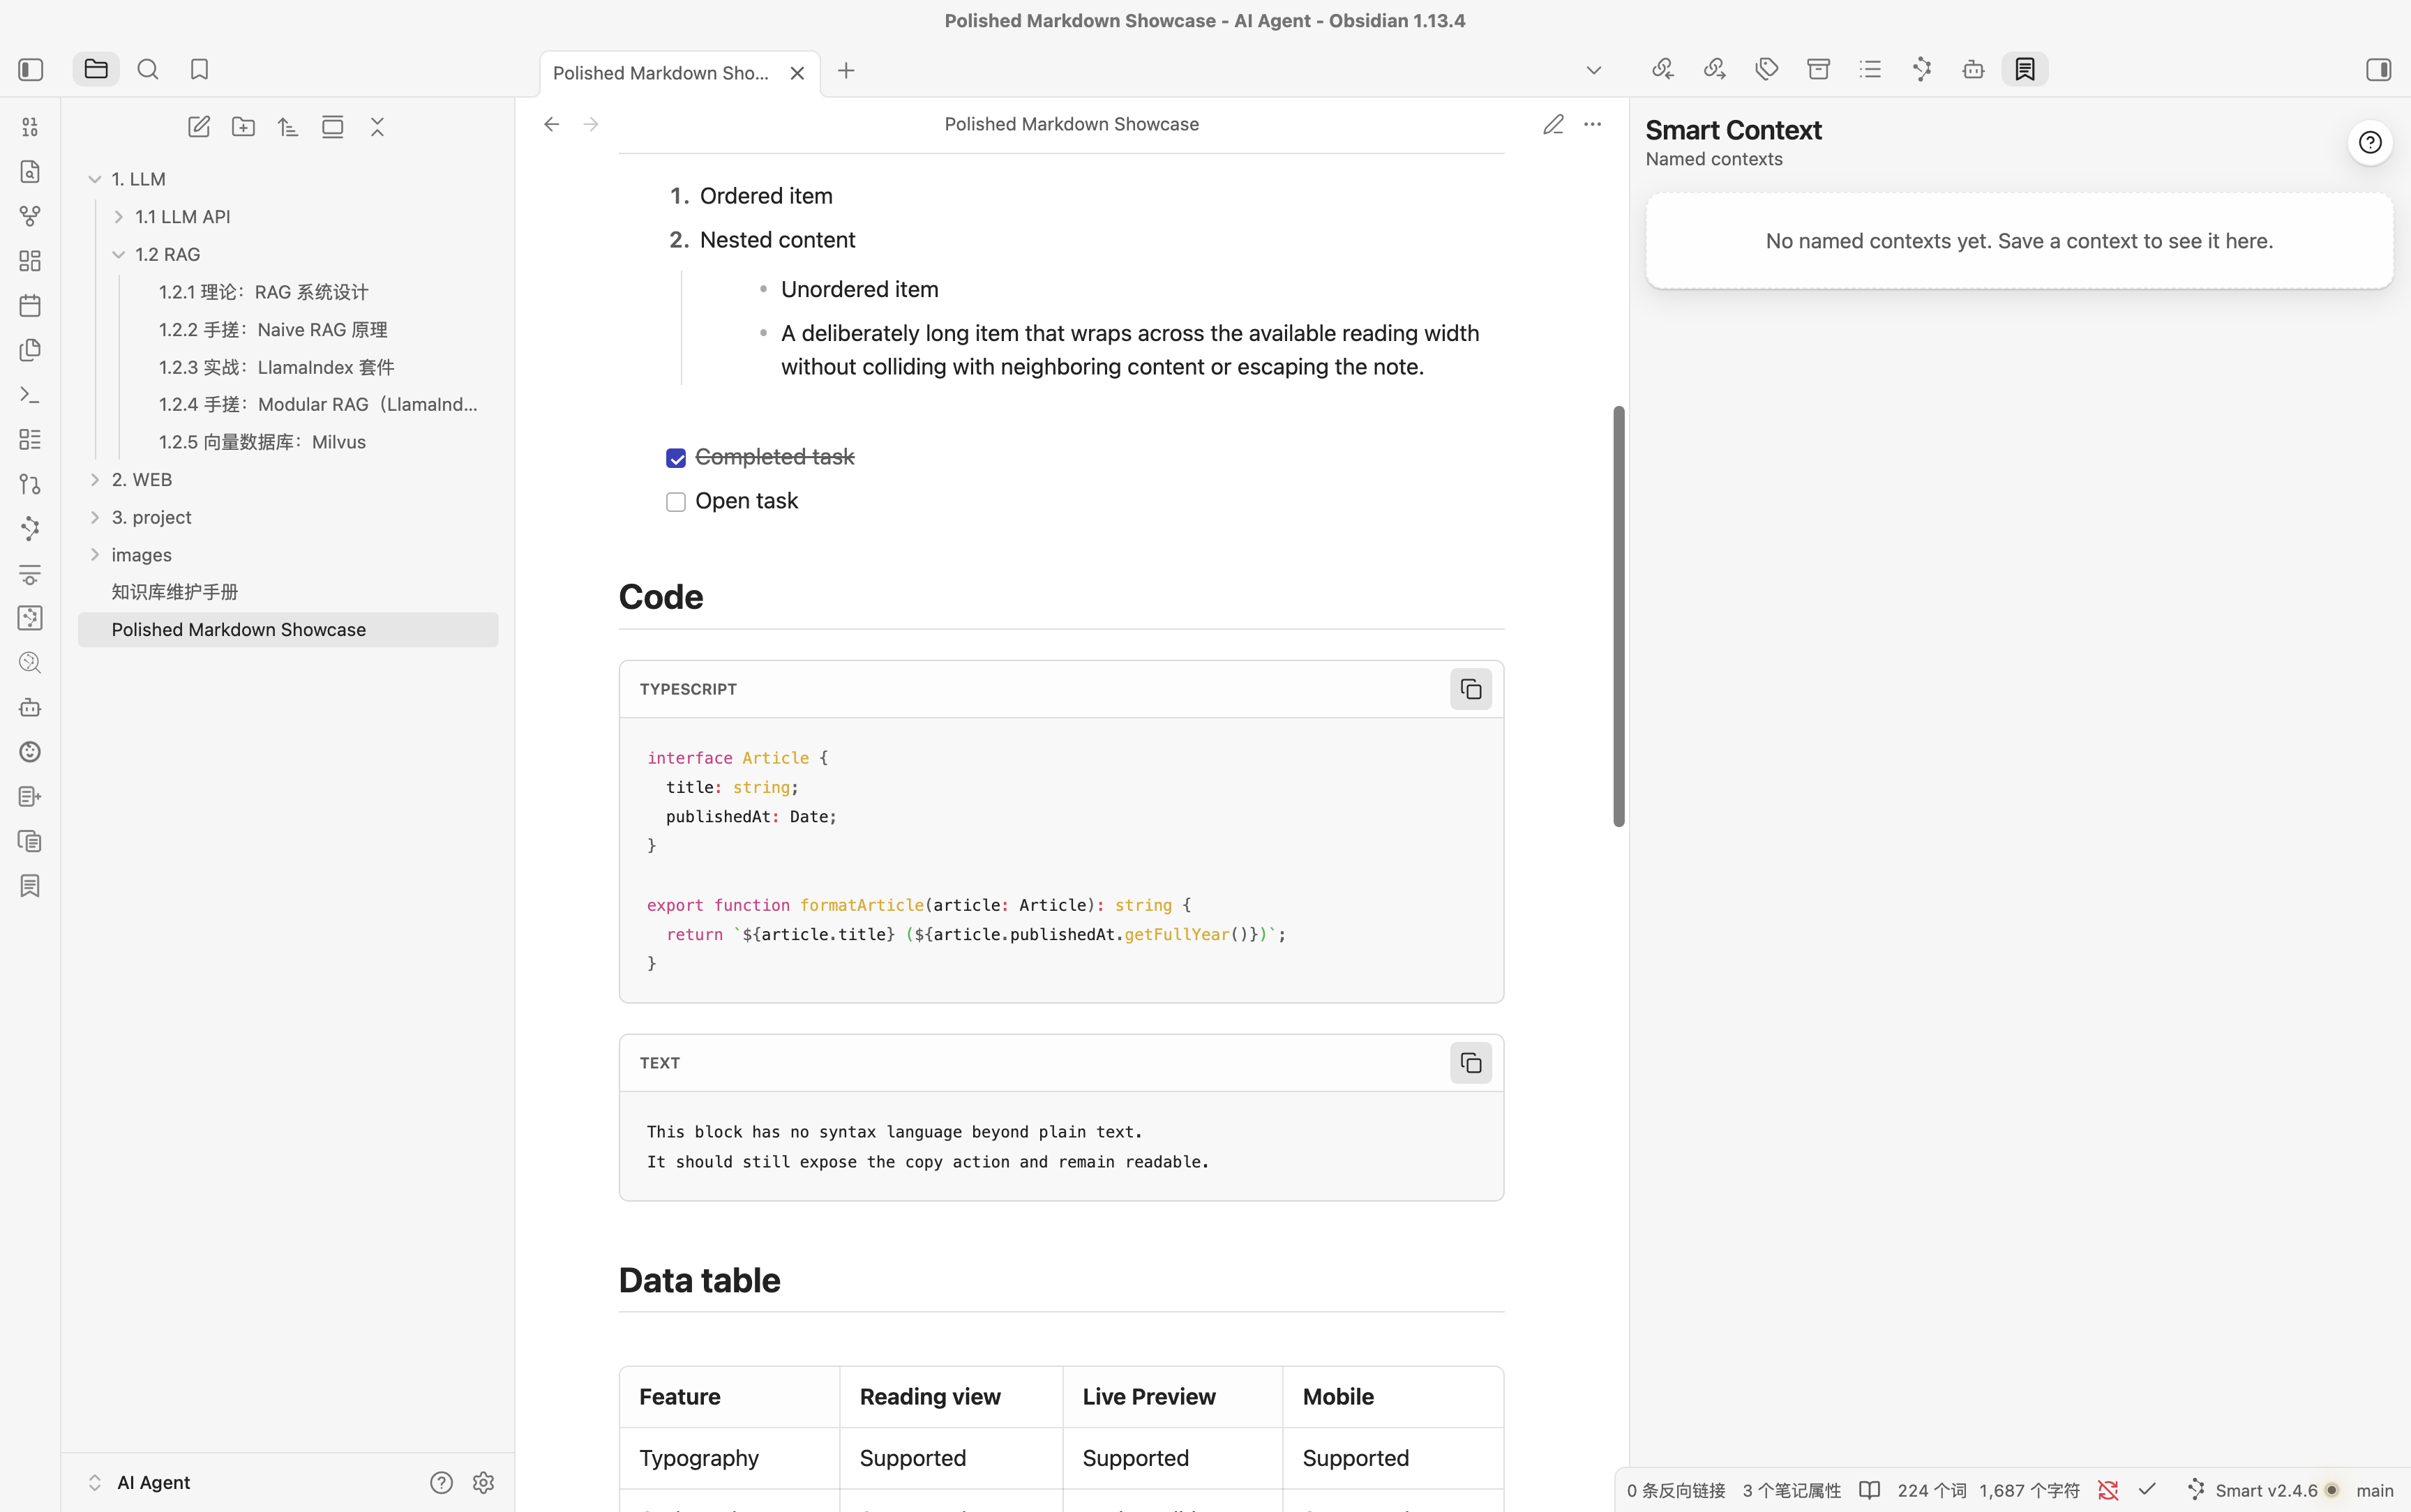Click the note's vertical scrollbar
This screenshot has width=2411, height=1512.
(1619, 616)
